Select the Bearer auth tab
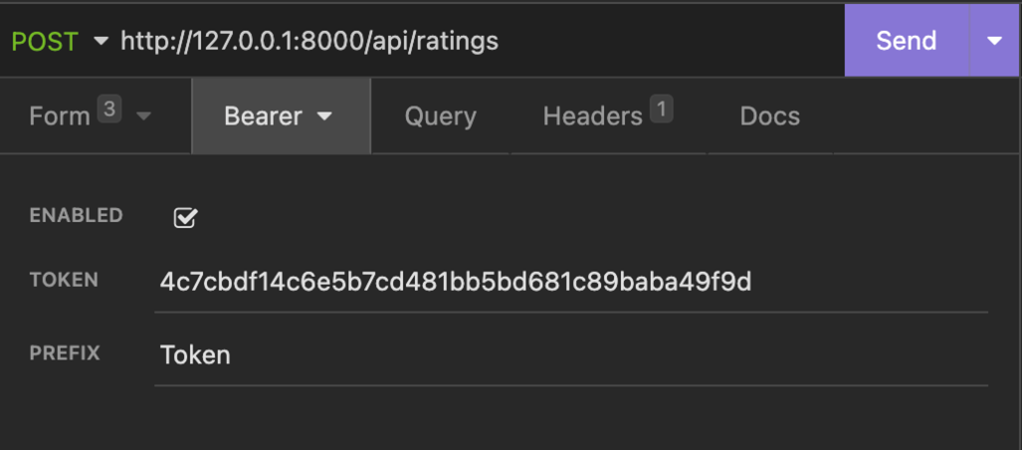This screenshot has height=450, width=1022. click(x=263, y=116)
